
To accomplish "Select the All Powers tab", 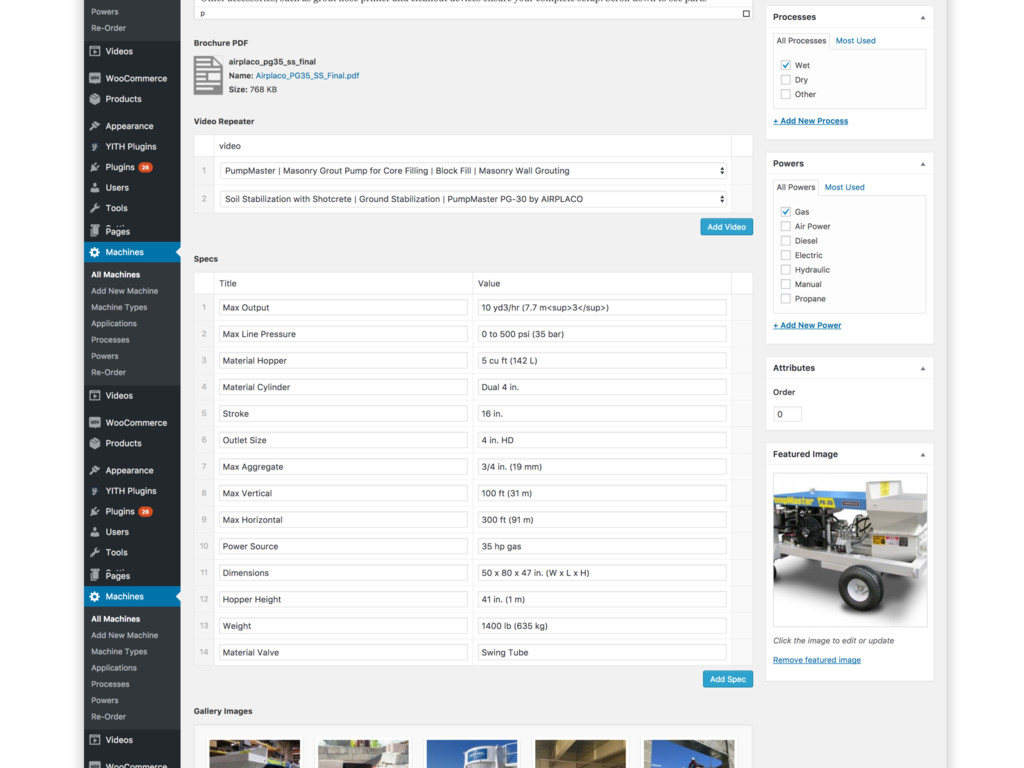I will (x=795, y=187).
